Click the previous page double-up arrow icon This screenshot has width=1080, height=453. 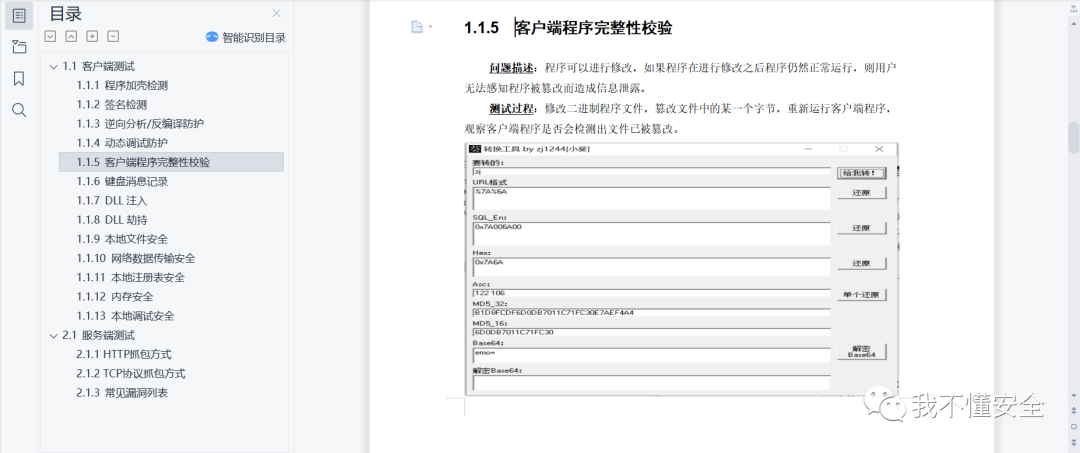point(1073,410)
